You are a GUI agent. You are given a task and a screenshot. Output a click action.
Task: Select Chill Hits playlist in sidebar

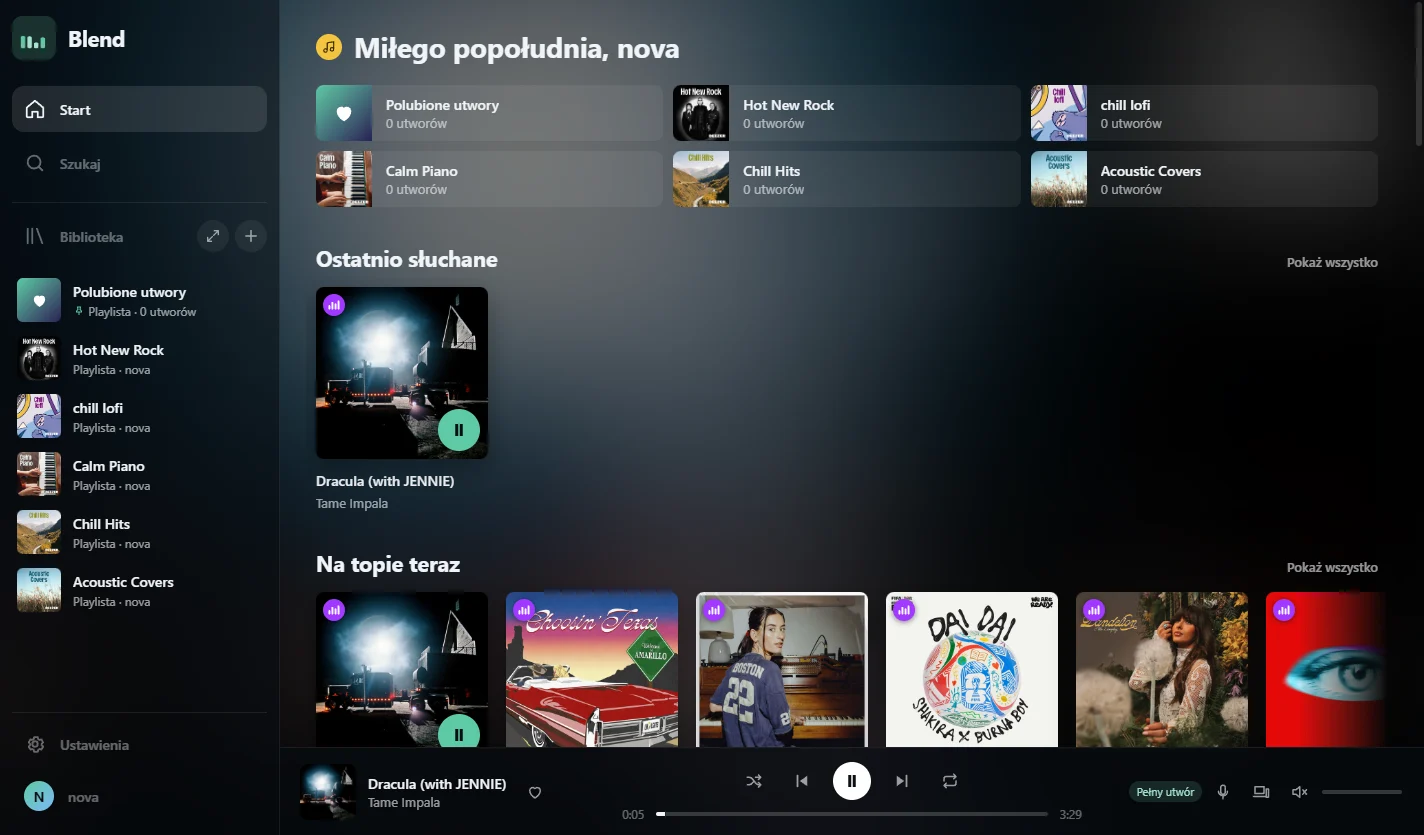139,532
